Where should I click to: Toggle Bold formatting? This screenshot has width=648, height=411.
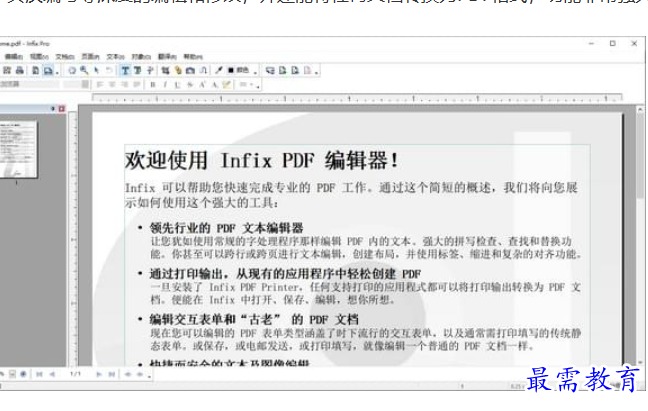[x=152, y=85]
